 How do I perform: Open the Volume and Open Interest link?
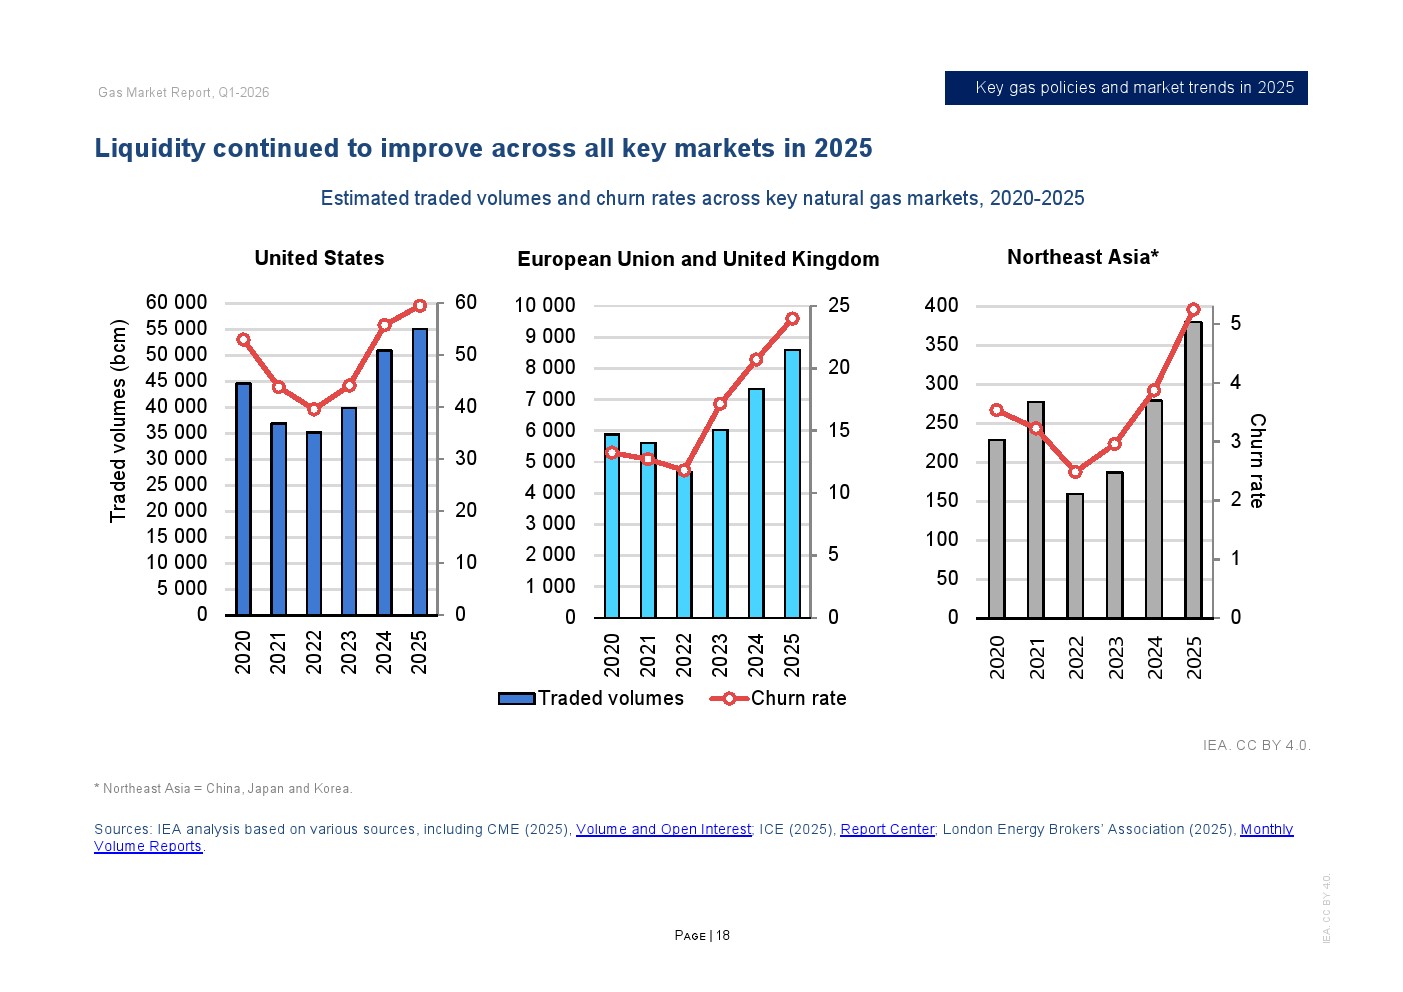click(x=663, y=829)
